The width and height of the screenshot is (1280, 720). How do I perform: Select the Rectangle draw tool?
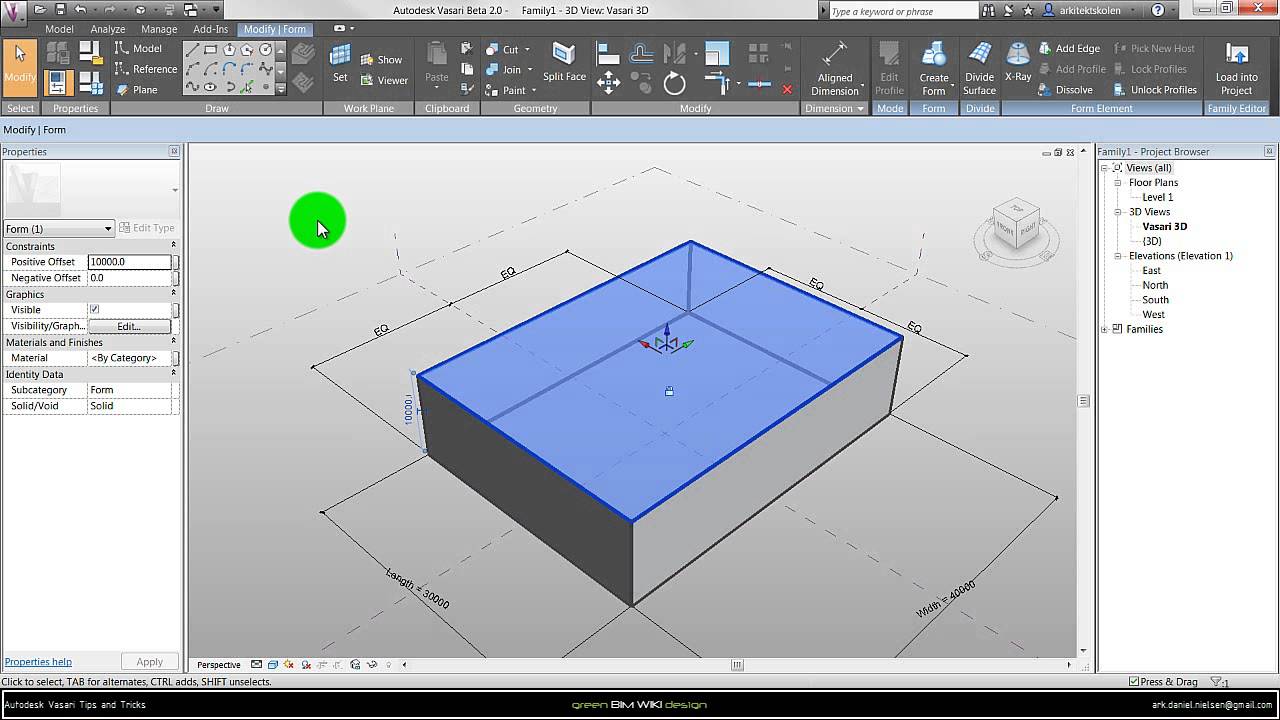[211, 50]
